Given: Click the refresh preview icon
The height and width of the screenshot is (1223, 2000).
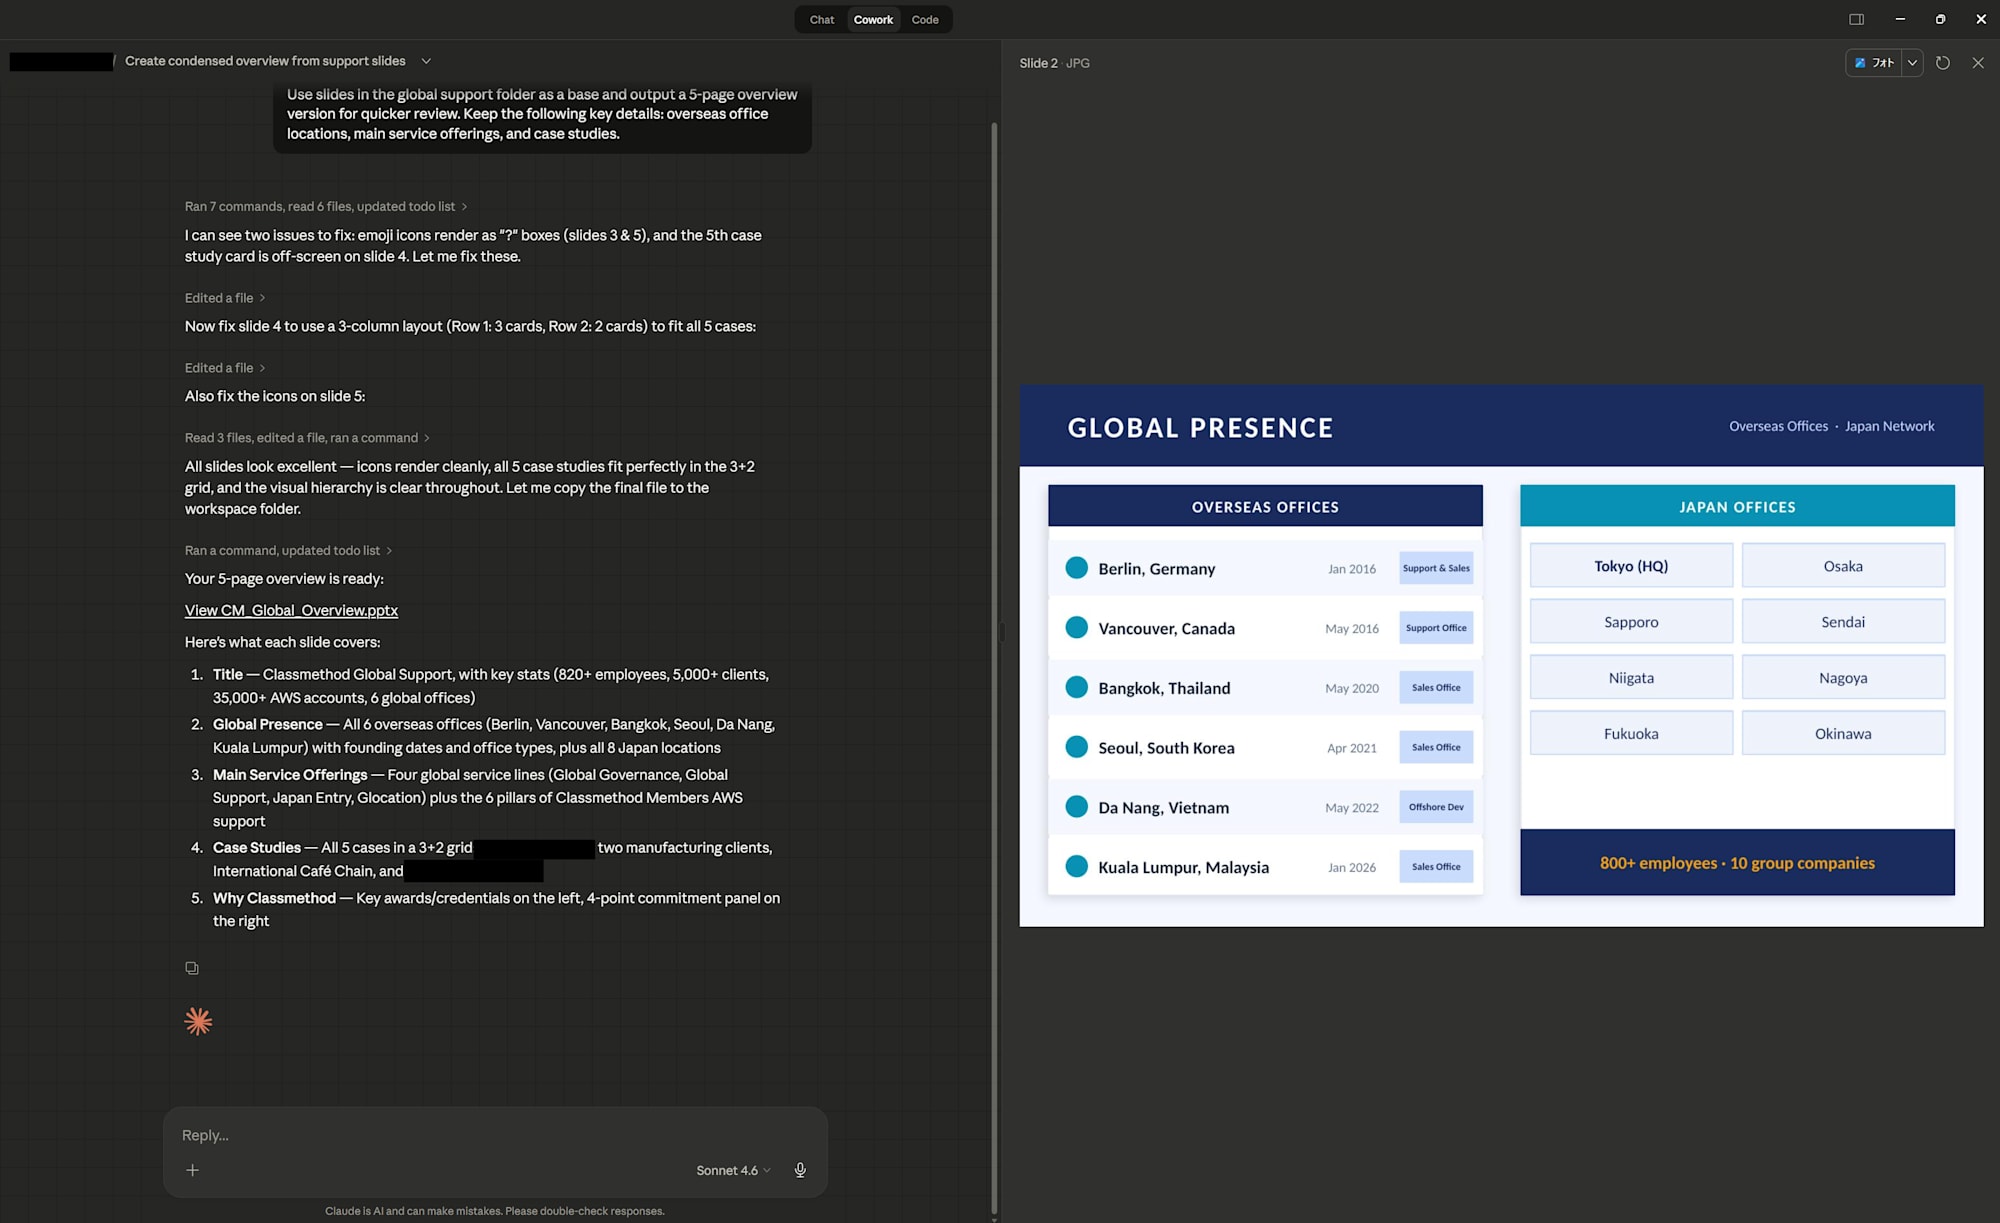Looking at the screenshot, I should (x=1943, y=63).
